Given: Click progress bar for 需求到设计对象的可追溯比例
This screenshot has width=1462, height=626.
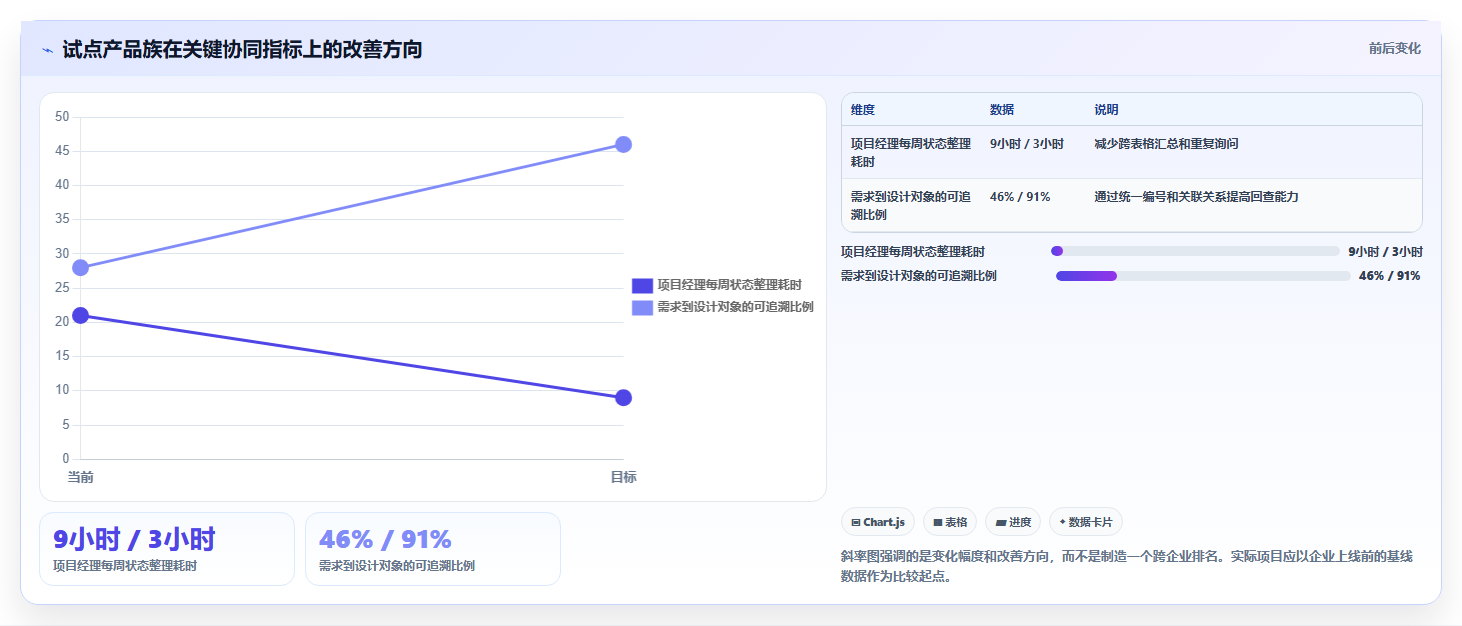Looking at the screenshot, I should (x=1203, y=276).
